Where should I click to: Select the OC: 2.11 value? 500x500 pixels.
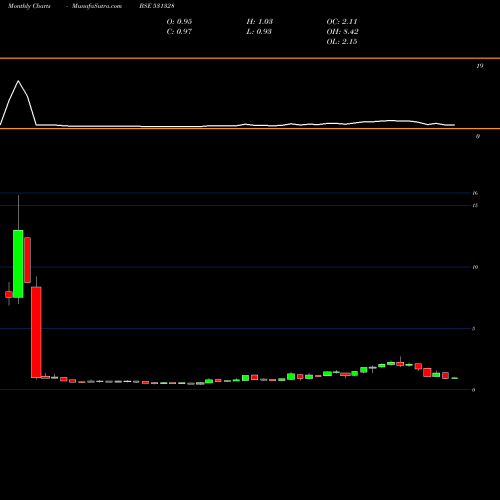(342, 21)
